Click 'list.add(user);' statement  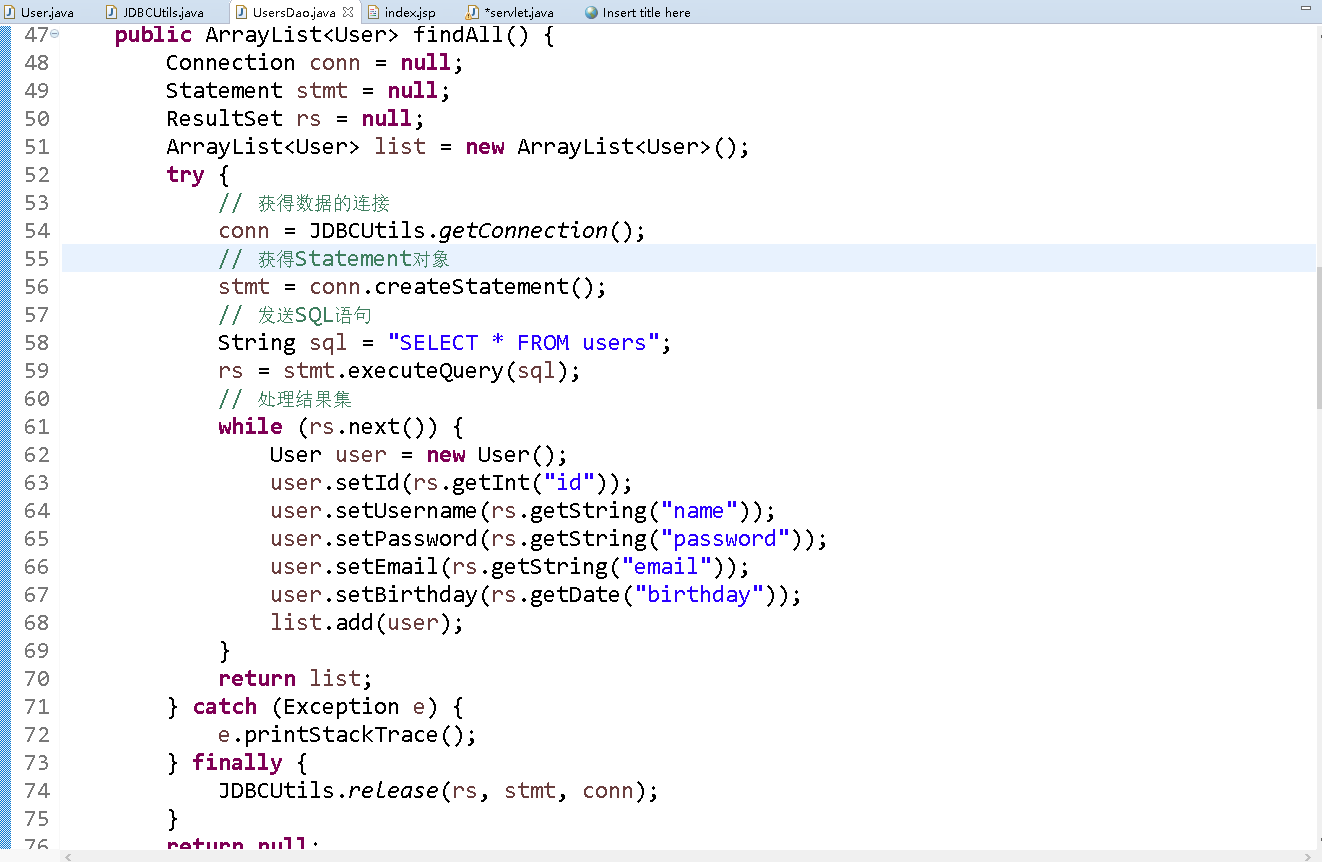pos(367,623)
